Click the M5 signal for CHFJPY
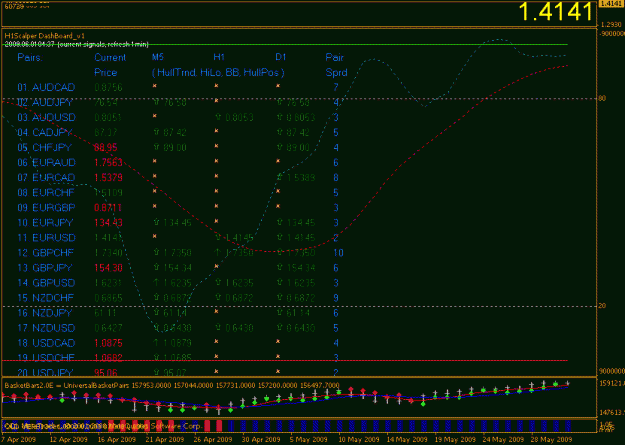The image size is (625, 445). (x=170, y=148)
